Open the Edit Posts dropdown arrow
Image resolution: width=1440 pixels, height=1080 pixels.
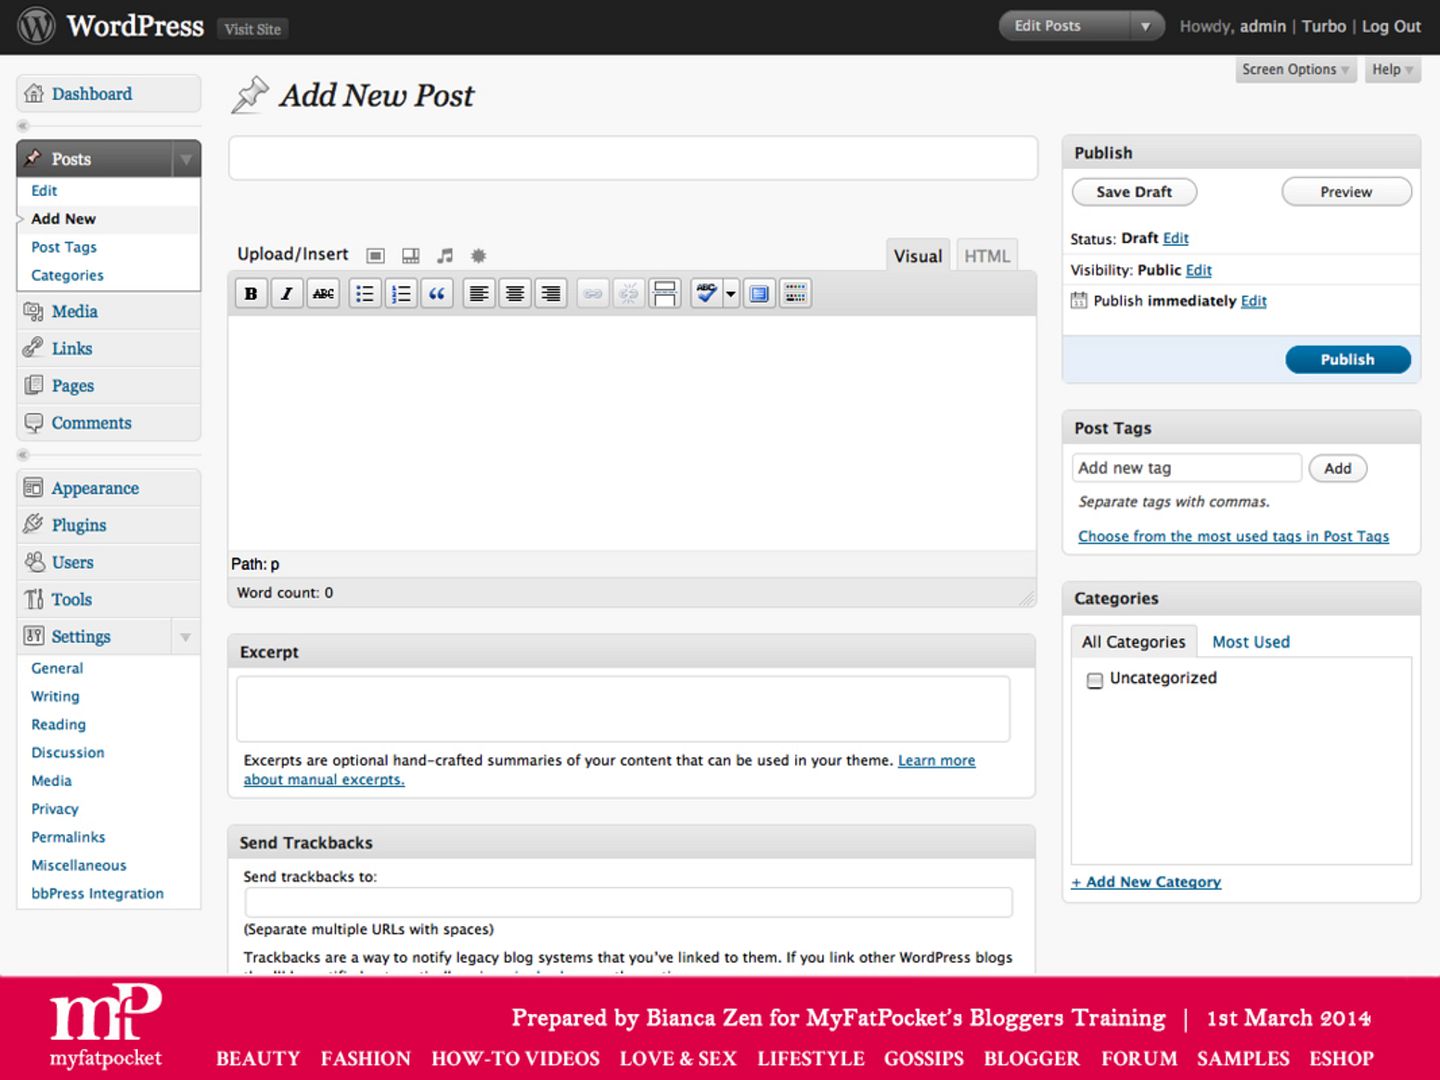coord(1146,27)
